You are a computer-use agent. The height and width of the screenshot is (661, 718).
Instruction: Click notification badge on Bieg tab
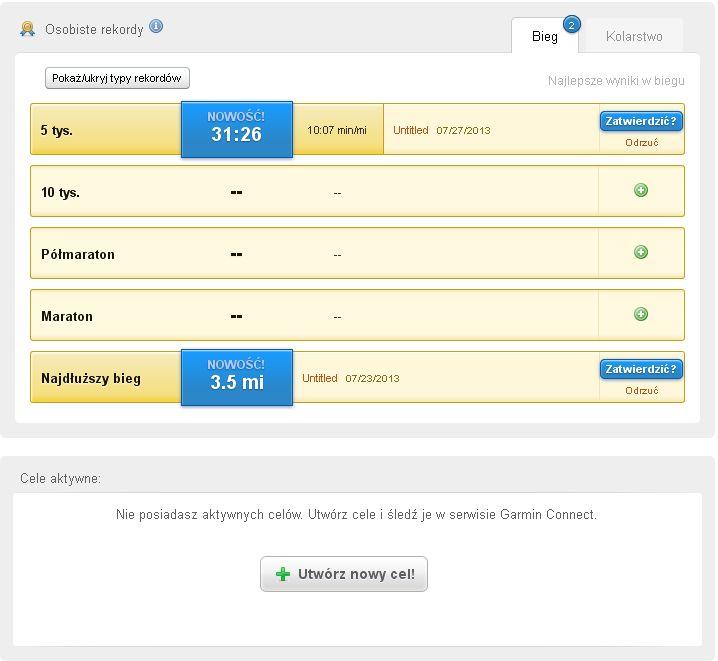point(571,24)
